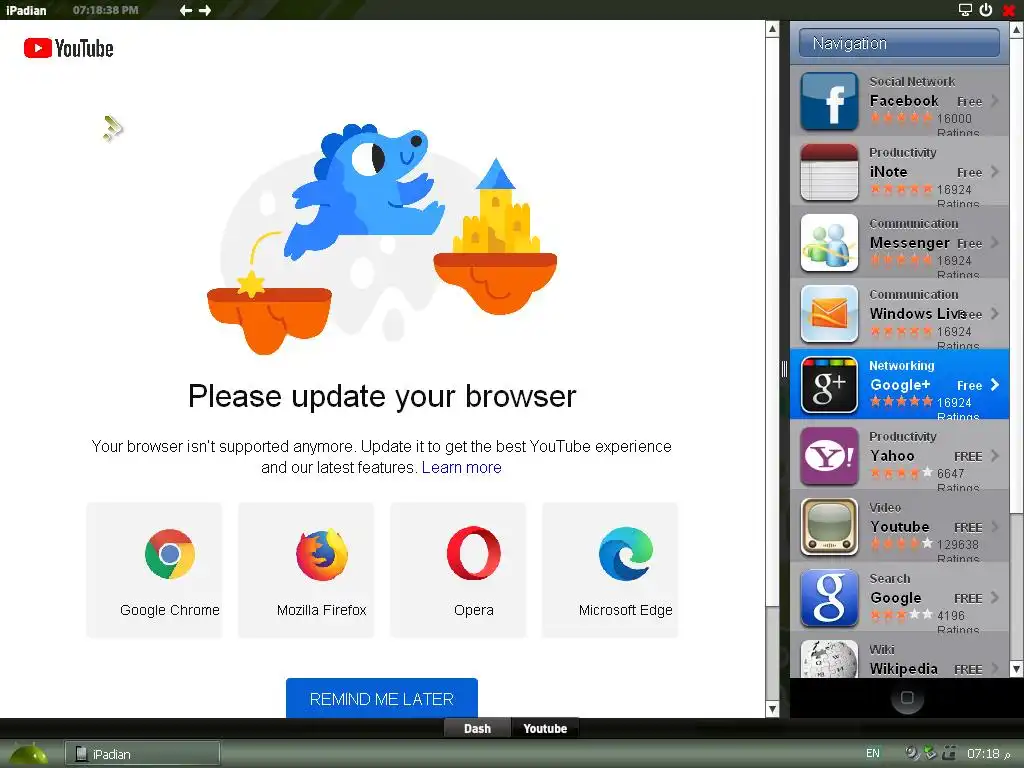Screen dimensions: 1024x768
Task: Expand the Yahoo row chevron
Action: click(x=995, y=455)
